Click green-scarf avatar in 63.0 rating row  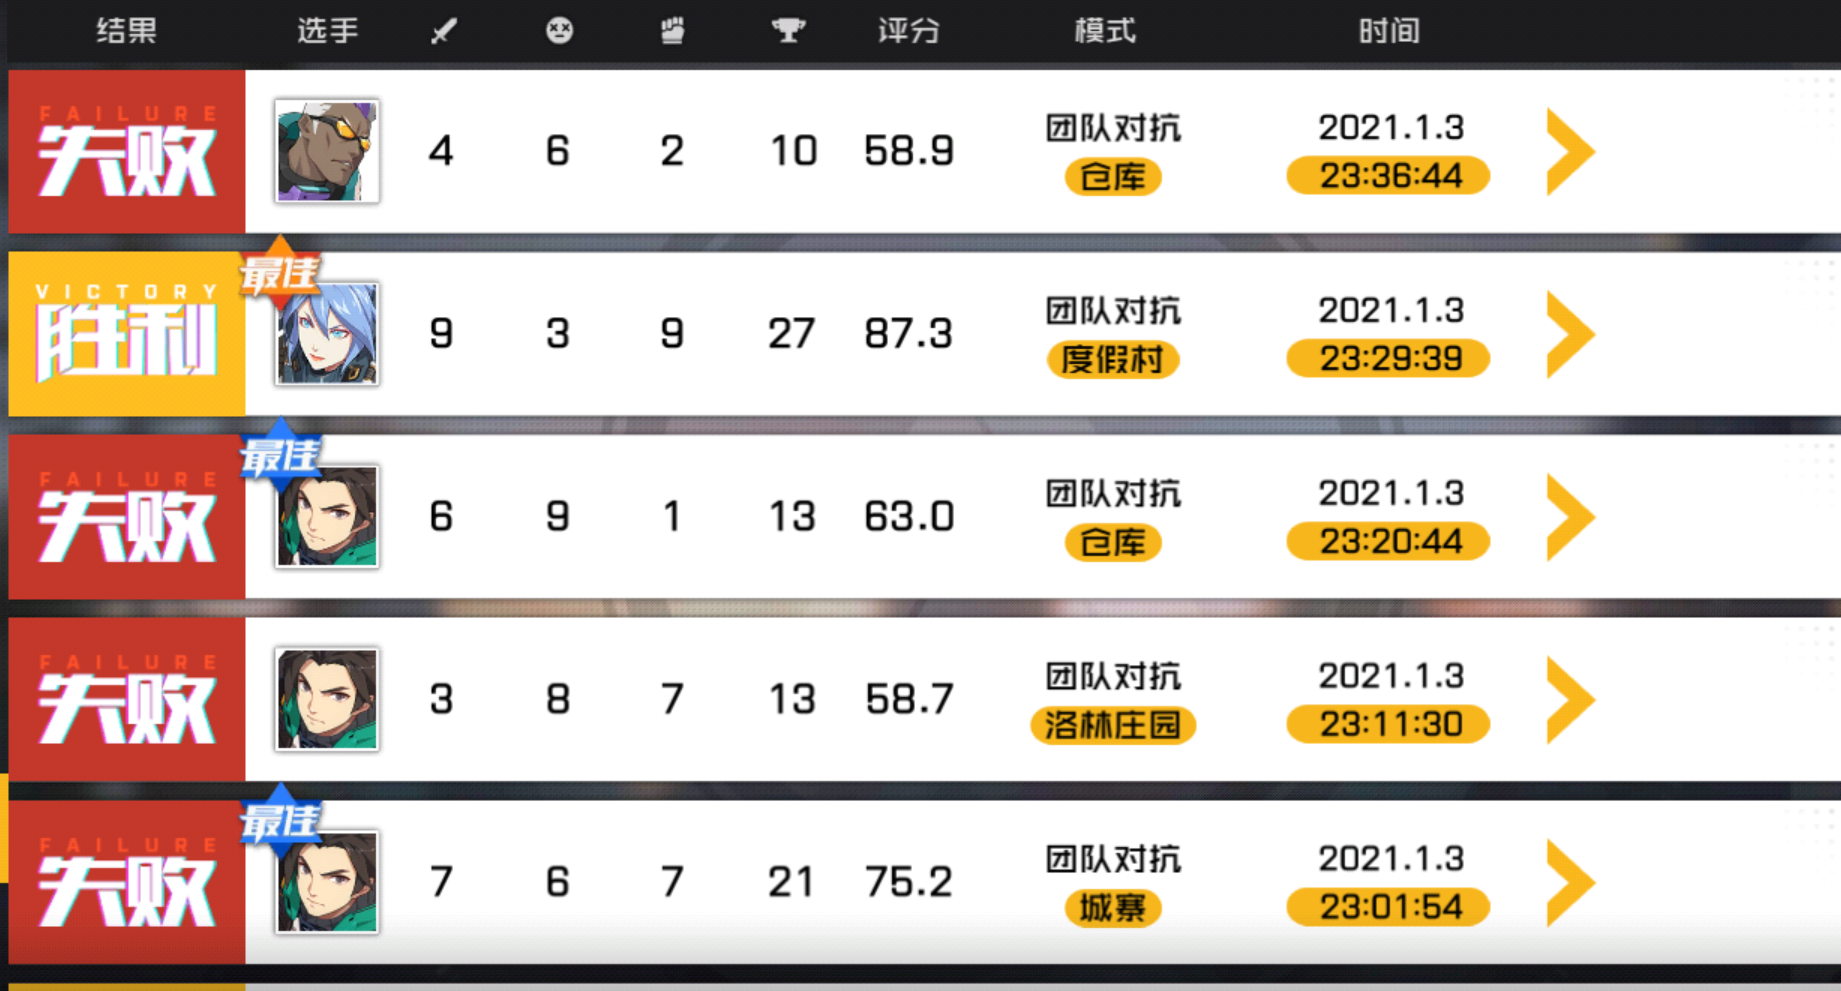coord(327,517)
